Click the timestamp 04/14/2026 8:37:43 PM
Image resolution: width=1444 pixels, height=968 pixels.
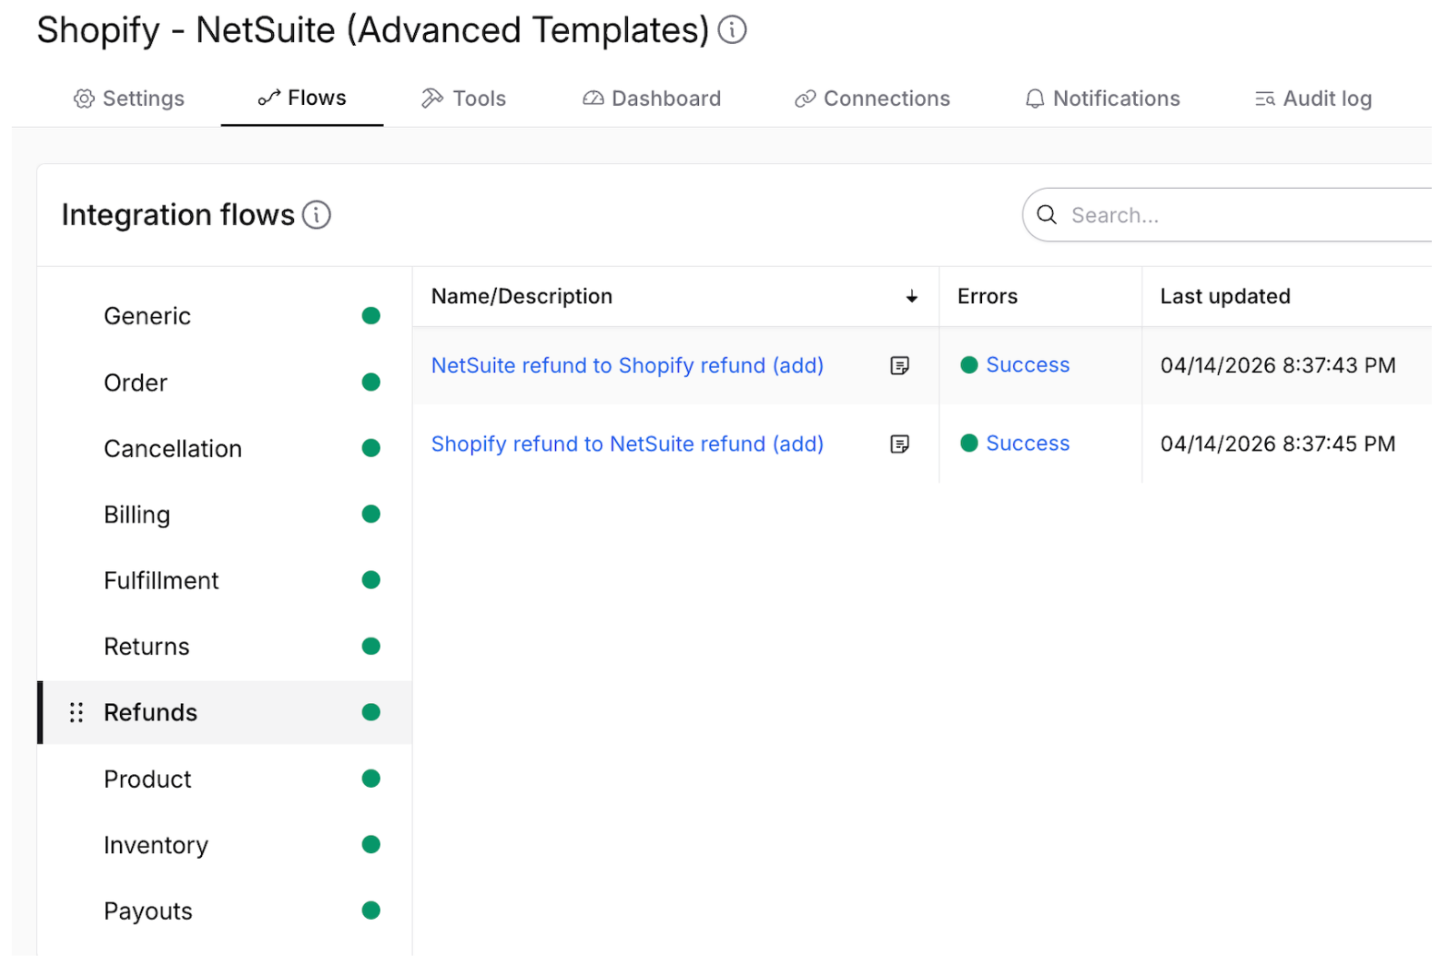[1278, 366]
